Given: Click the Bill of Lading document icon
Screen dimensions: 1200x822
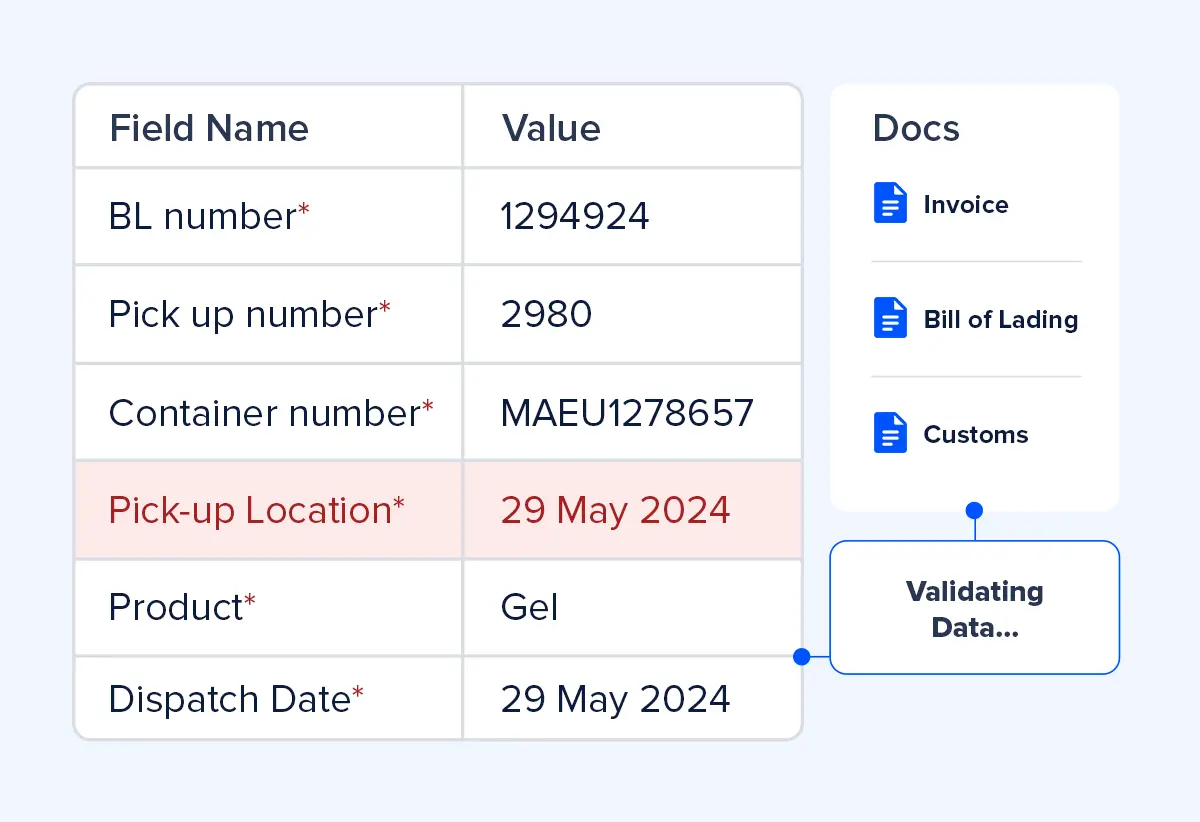Looking at the screenshot, I should tap(890, 317).
